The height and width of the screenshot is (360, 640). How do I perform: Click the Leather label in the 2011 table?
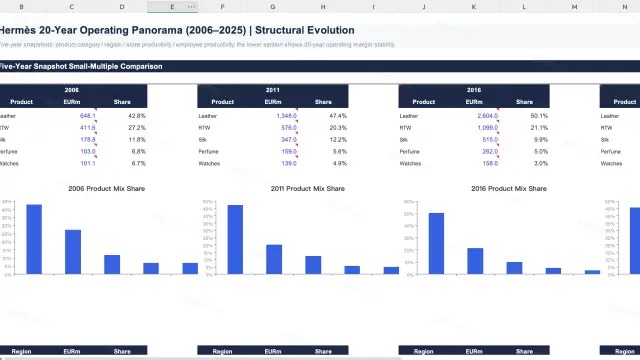[x=207, y=116]
